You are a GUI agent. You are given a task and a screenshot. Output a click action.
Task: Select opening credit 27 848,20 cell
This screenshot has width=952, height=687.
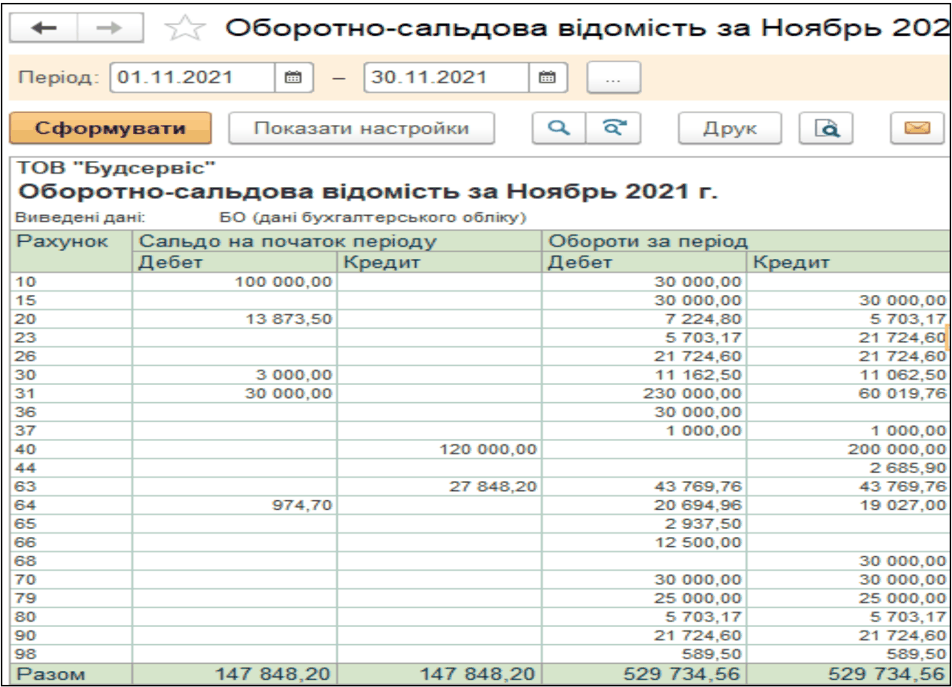tap(440, 487)
